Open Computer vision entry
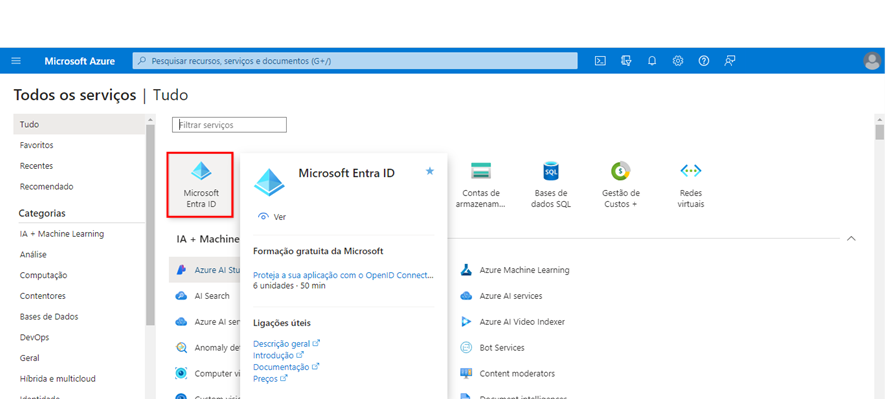This screenshot has width=886, height=419. tap(207, 373)
